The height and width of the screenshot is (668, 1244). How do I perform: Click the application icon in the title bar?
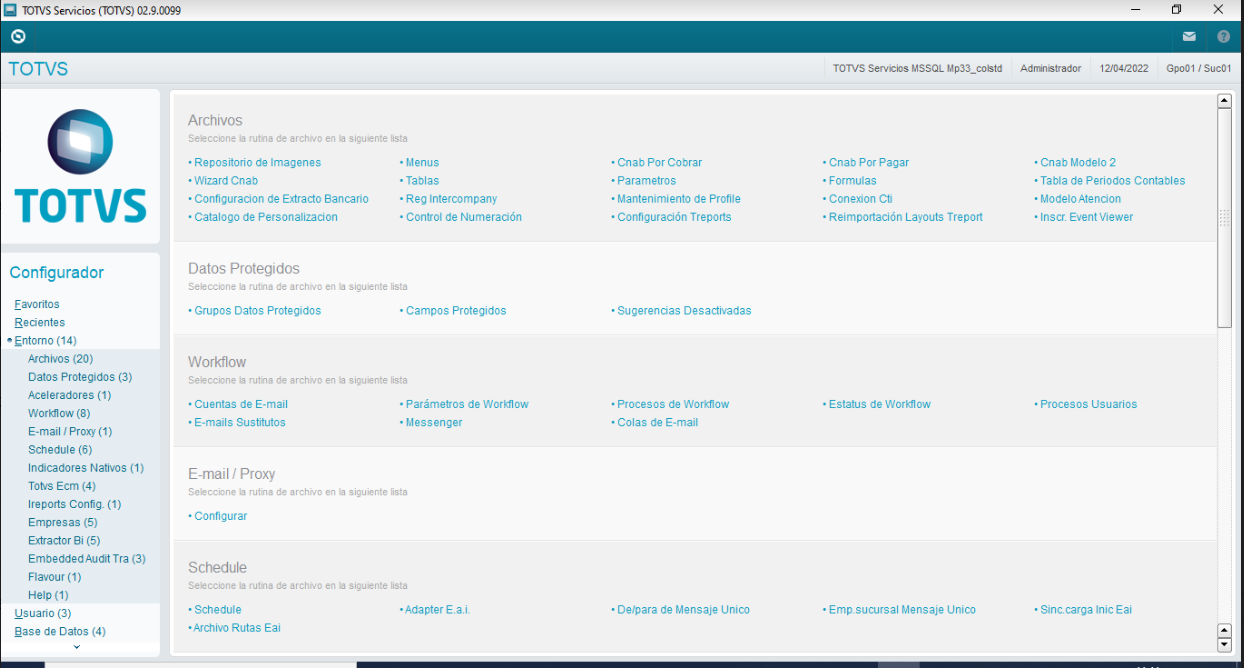click(x=10, y=9)
